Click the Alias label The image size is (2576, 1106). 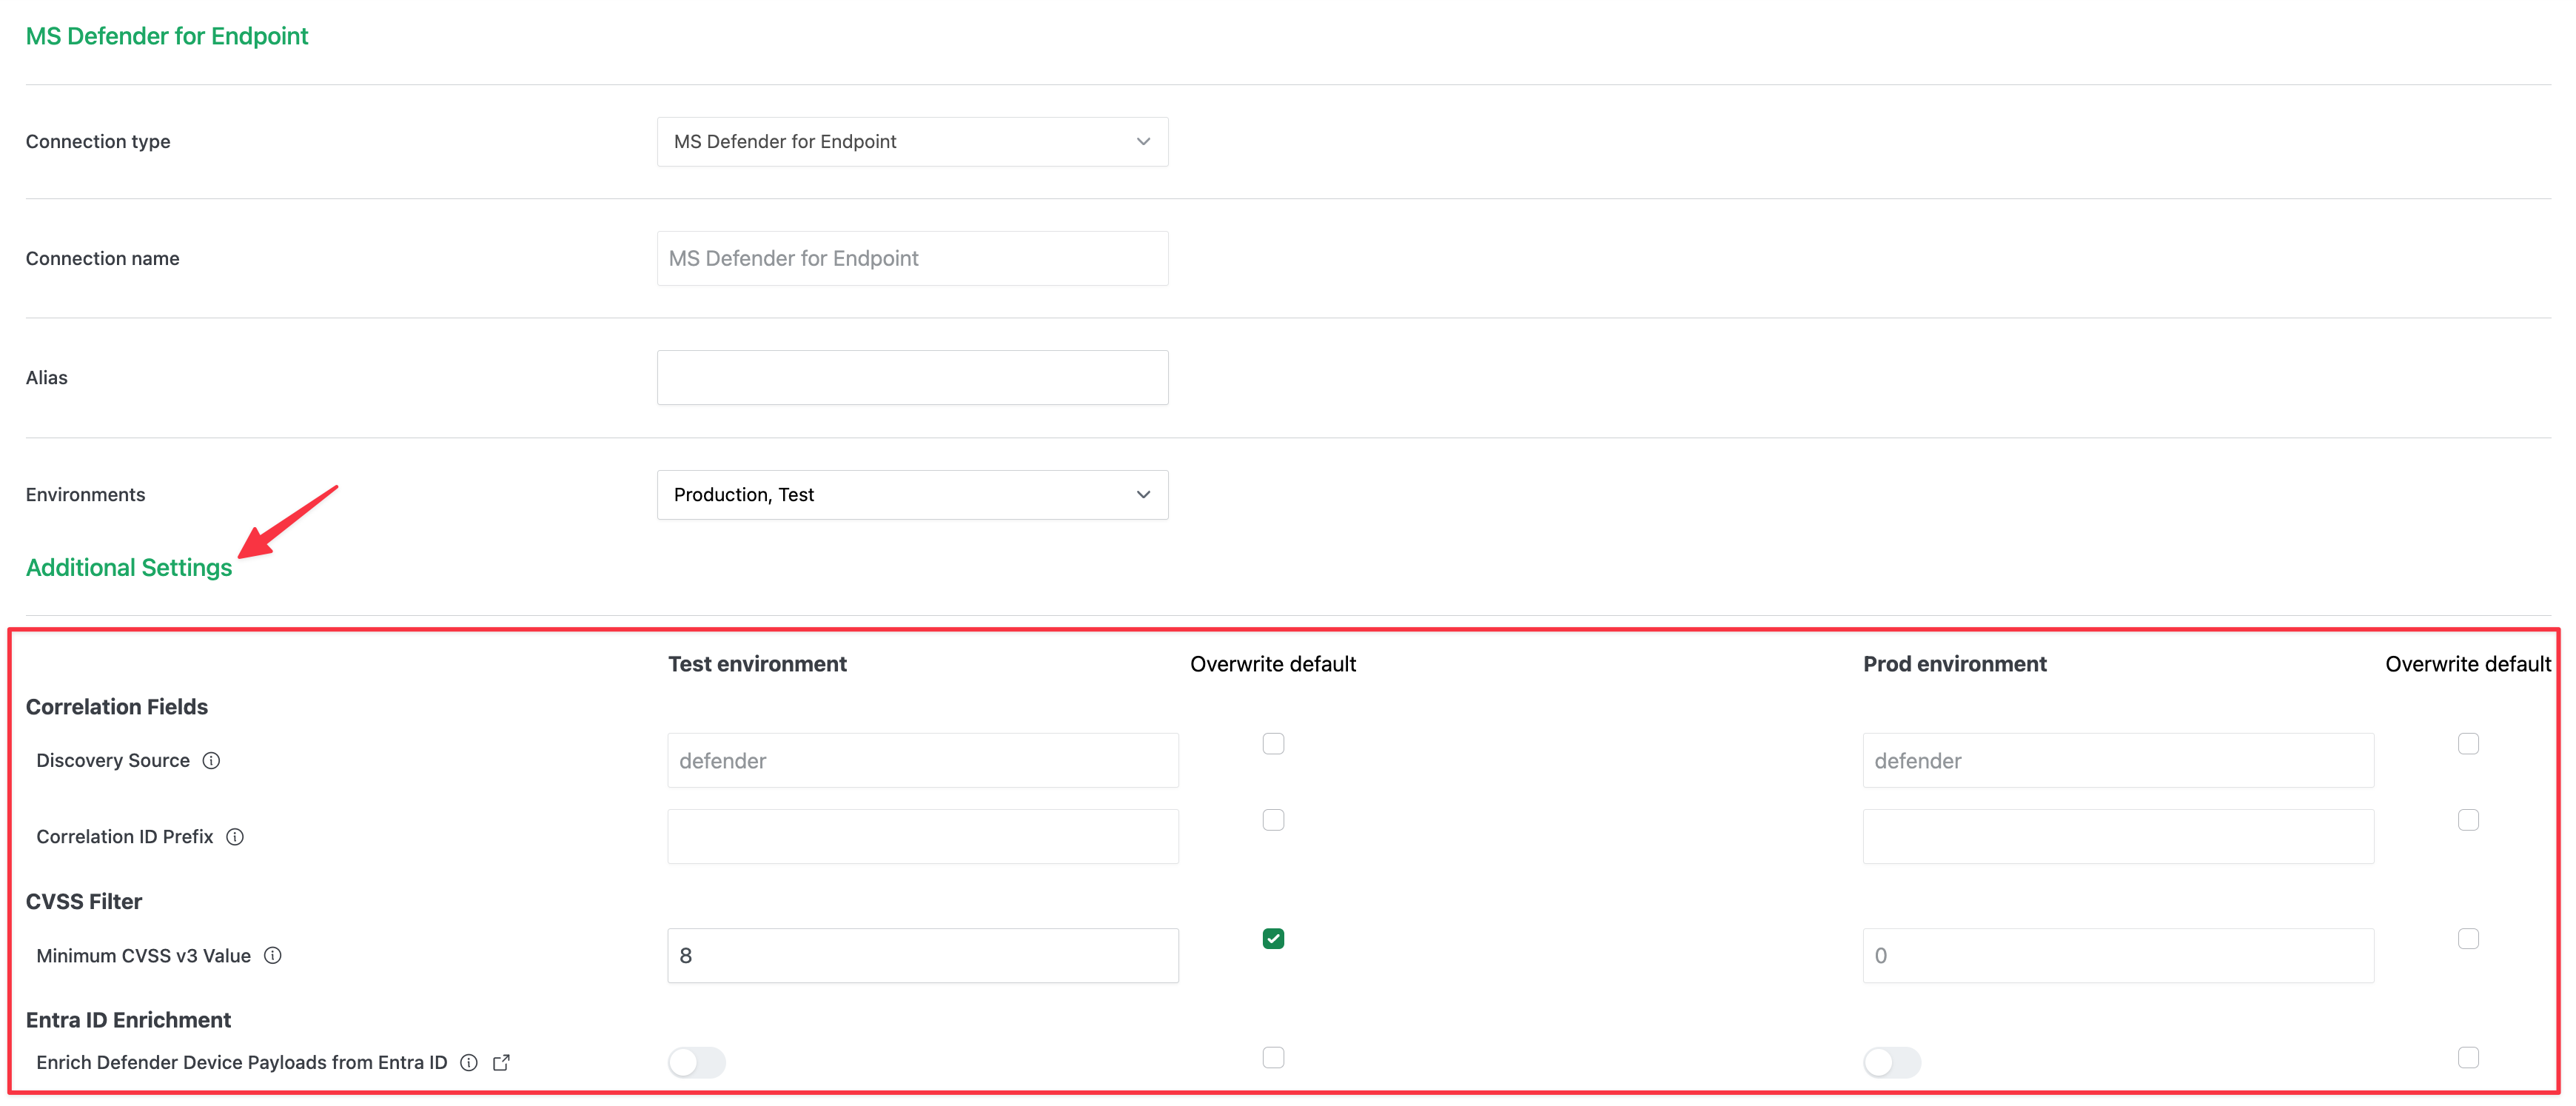(47, 378)
